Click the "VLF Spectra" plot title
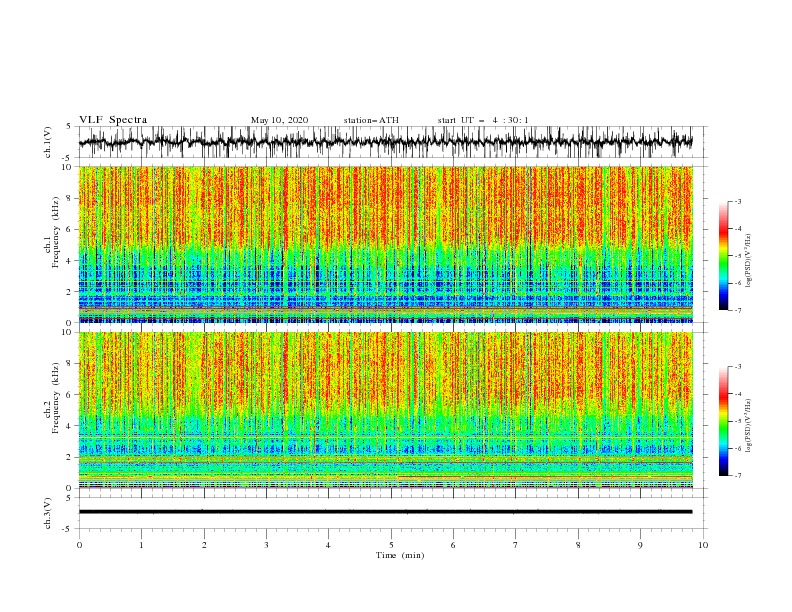 point(113,120)
